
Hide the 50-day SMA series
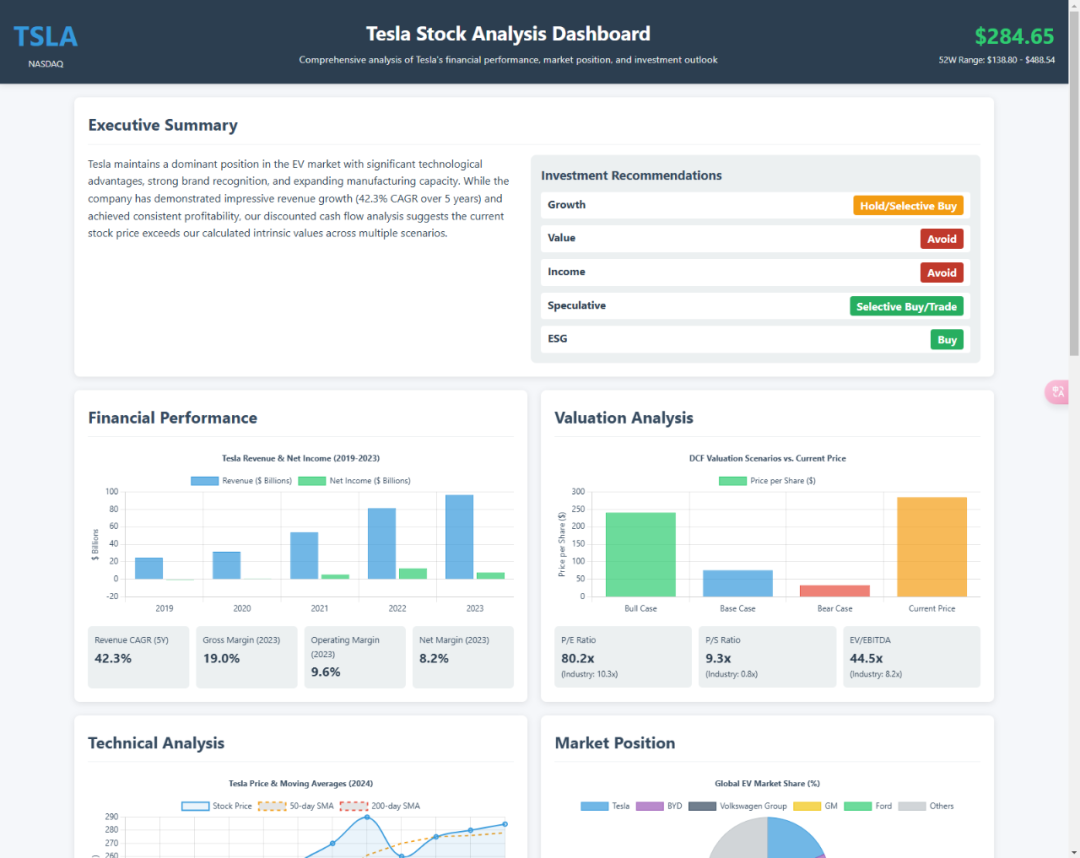click(296, 806)
